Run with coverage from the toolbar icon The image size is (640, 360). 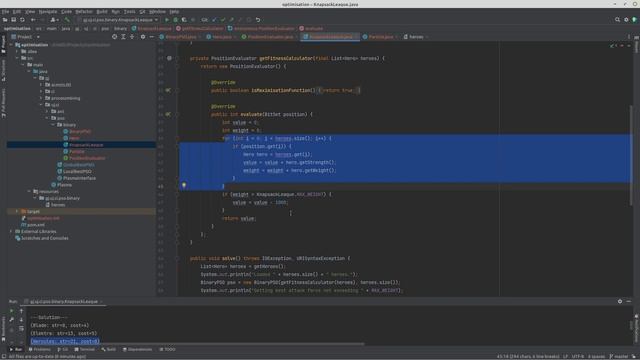pyautogui.click(x=184, y=20)
